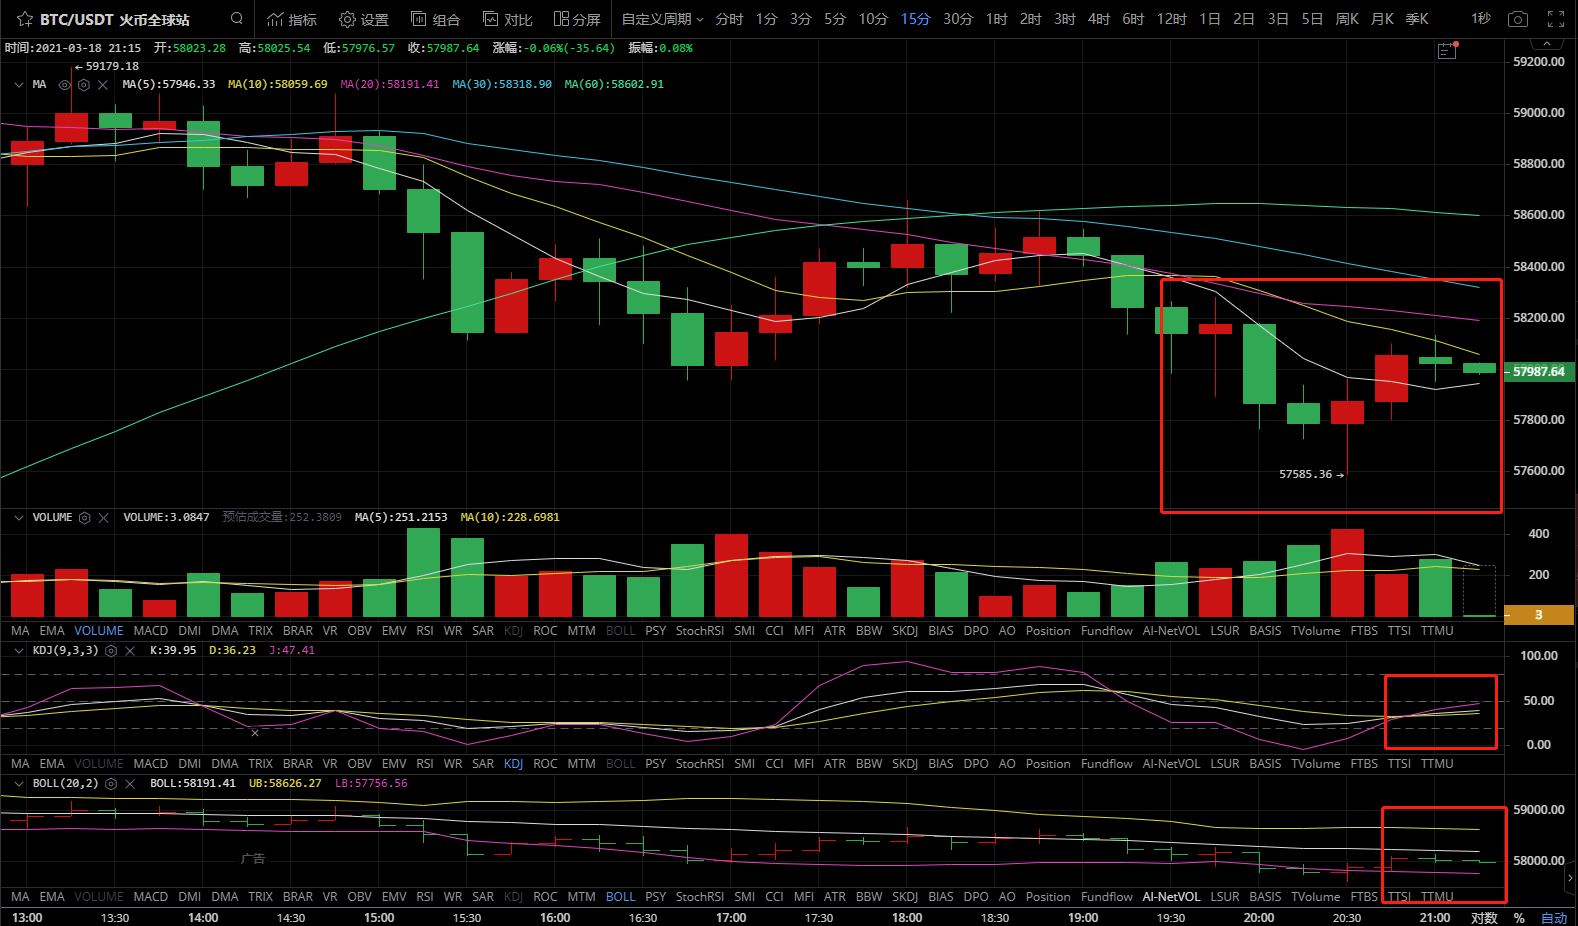
Task: Toggle 对数 logarithmic scale
Action: click(1484, 917)
